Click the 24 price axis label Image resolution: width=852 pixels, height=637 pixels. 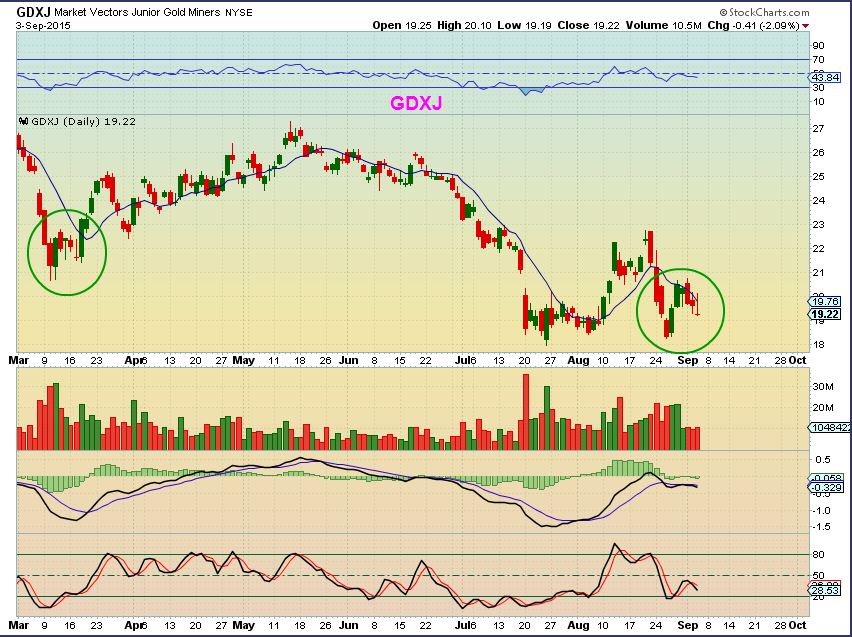pos(818,201)
